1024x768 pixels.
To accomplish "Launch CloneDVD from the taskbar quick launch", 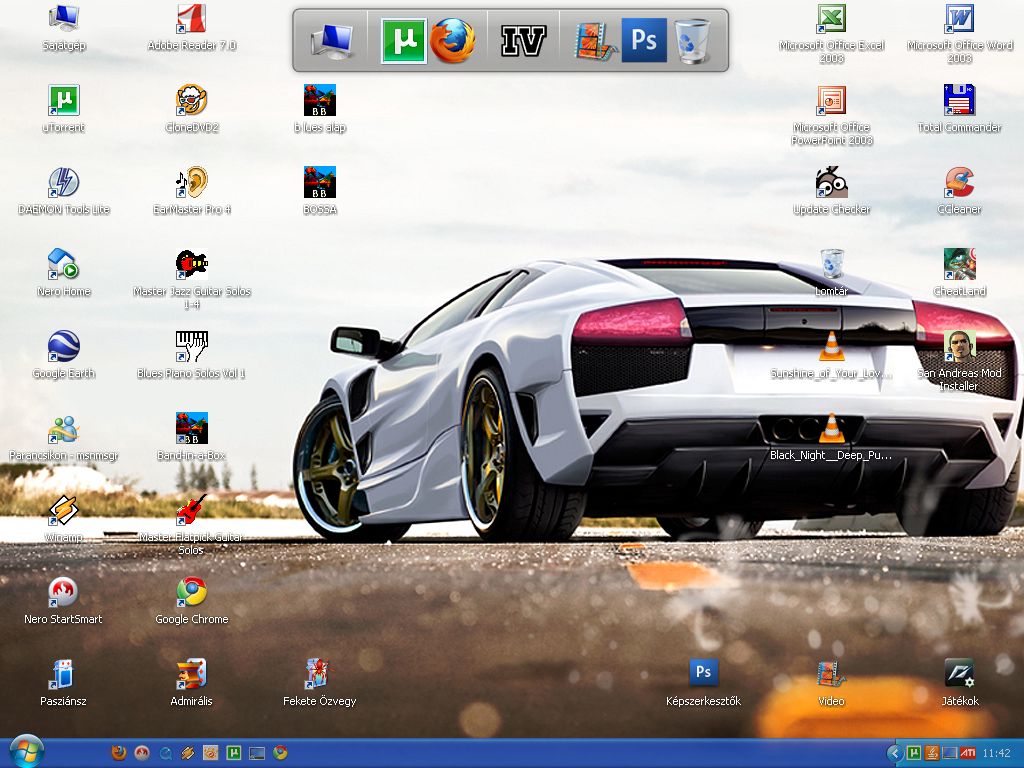I will [211, 753].
